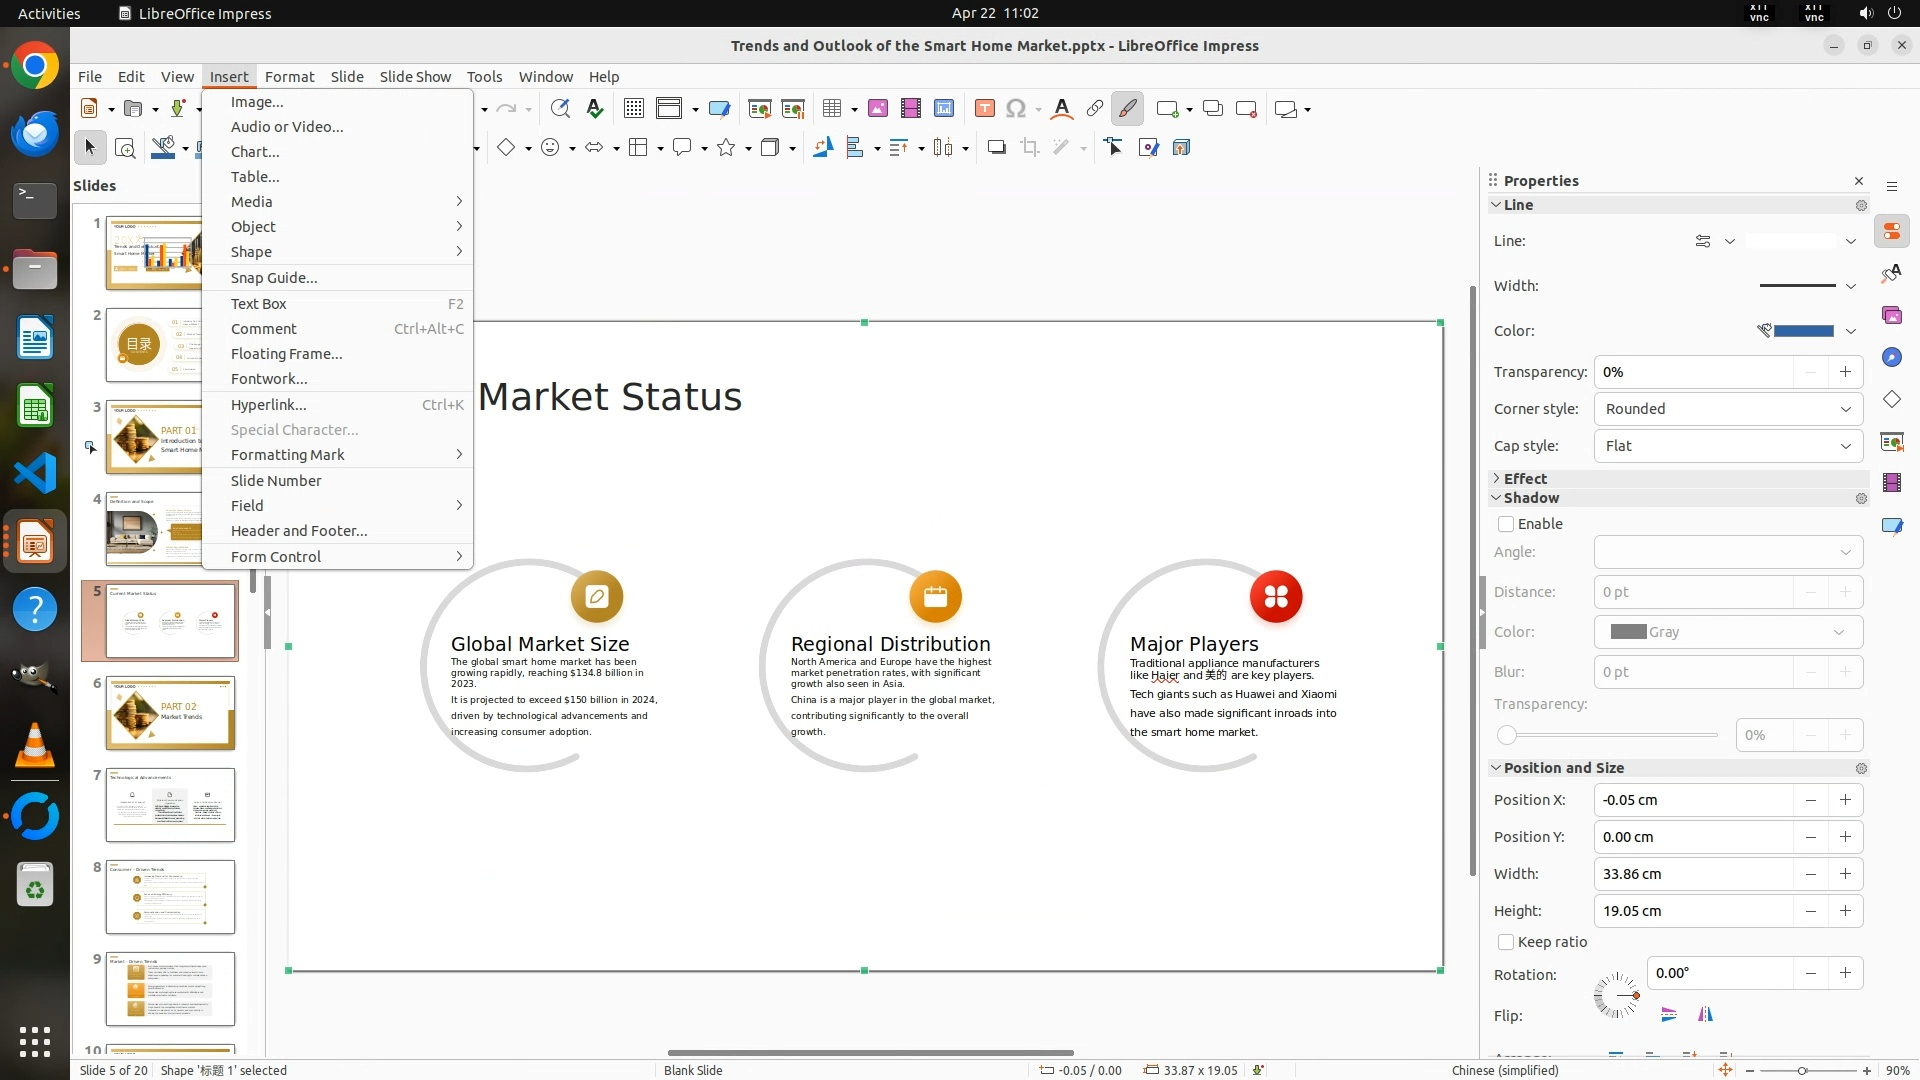Click the Display Grid toolbar icon
This screenshot has width=1920, height=1080.
(x=633, y=109)
